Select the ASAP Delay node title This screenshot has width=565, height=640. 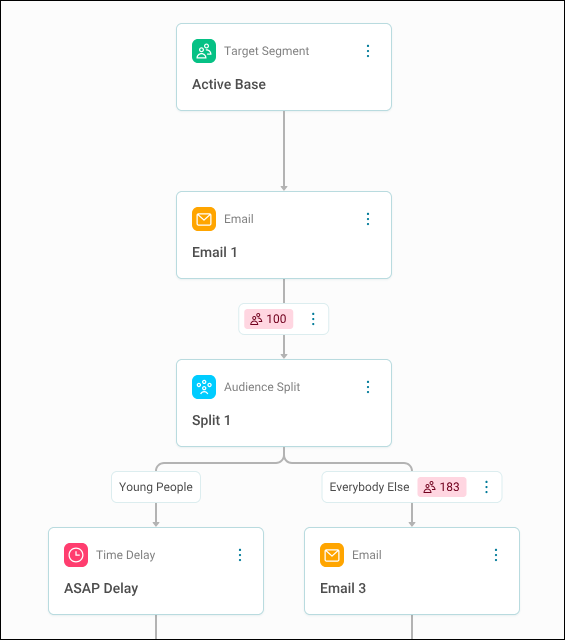tap(101, 589)
